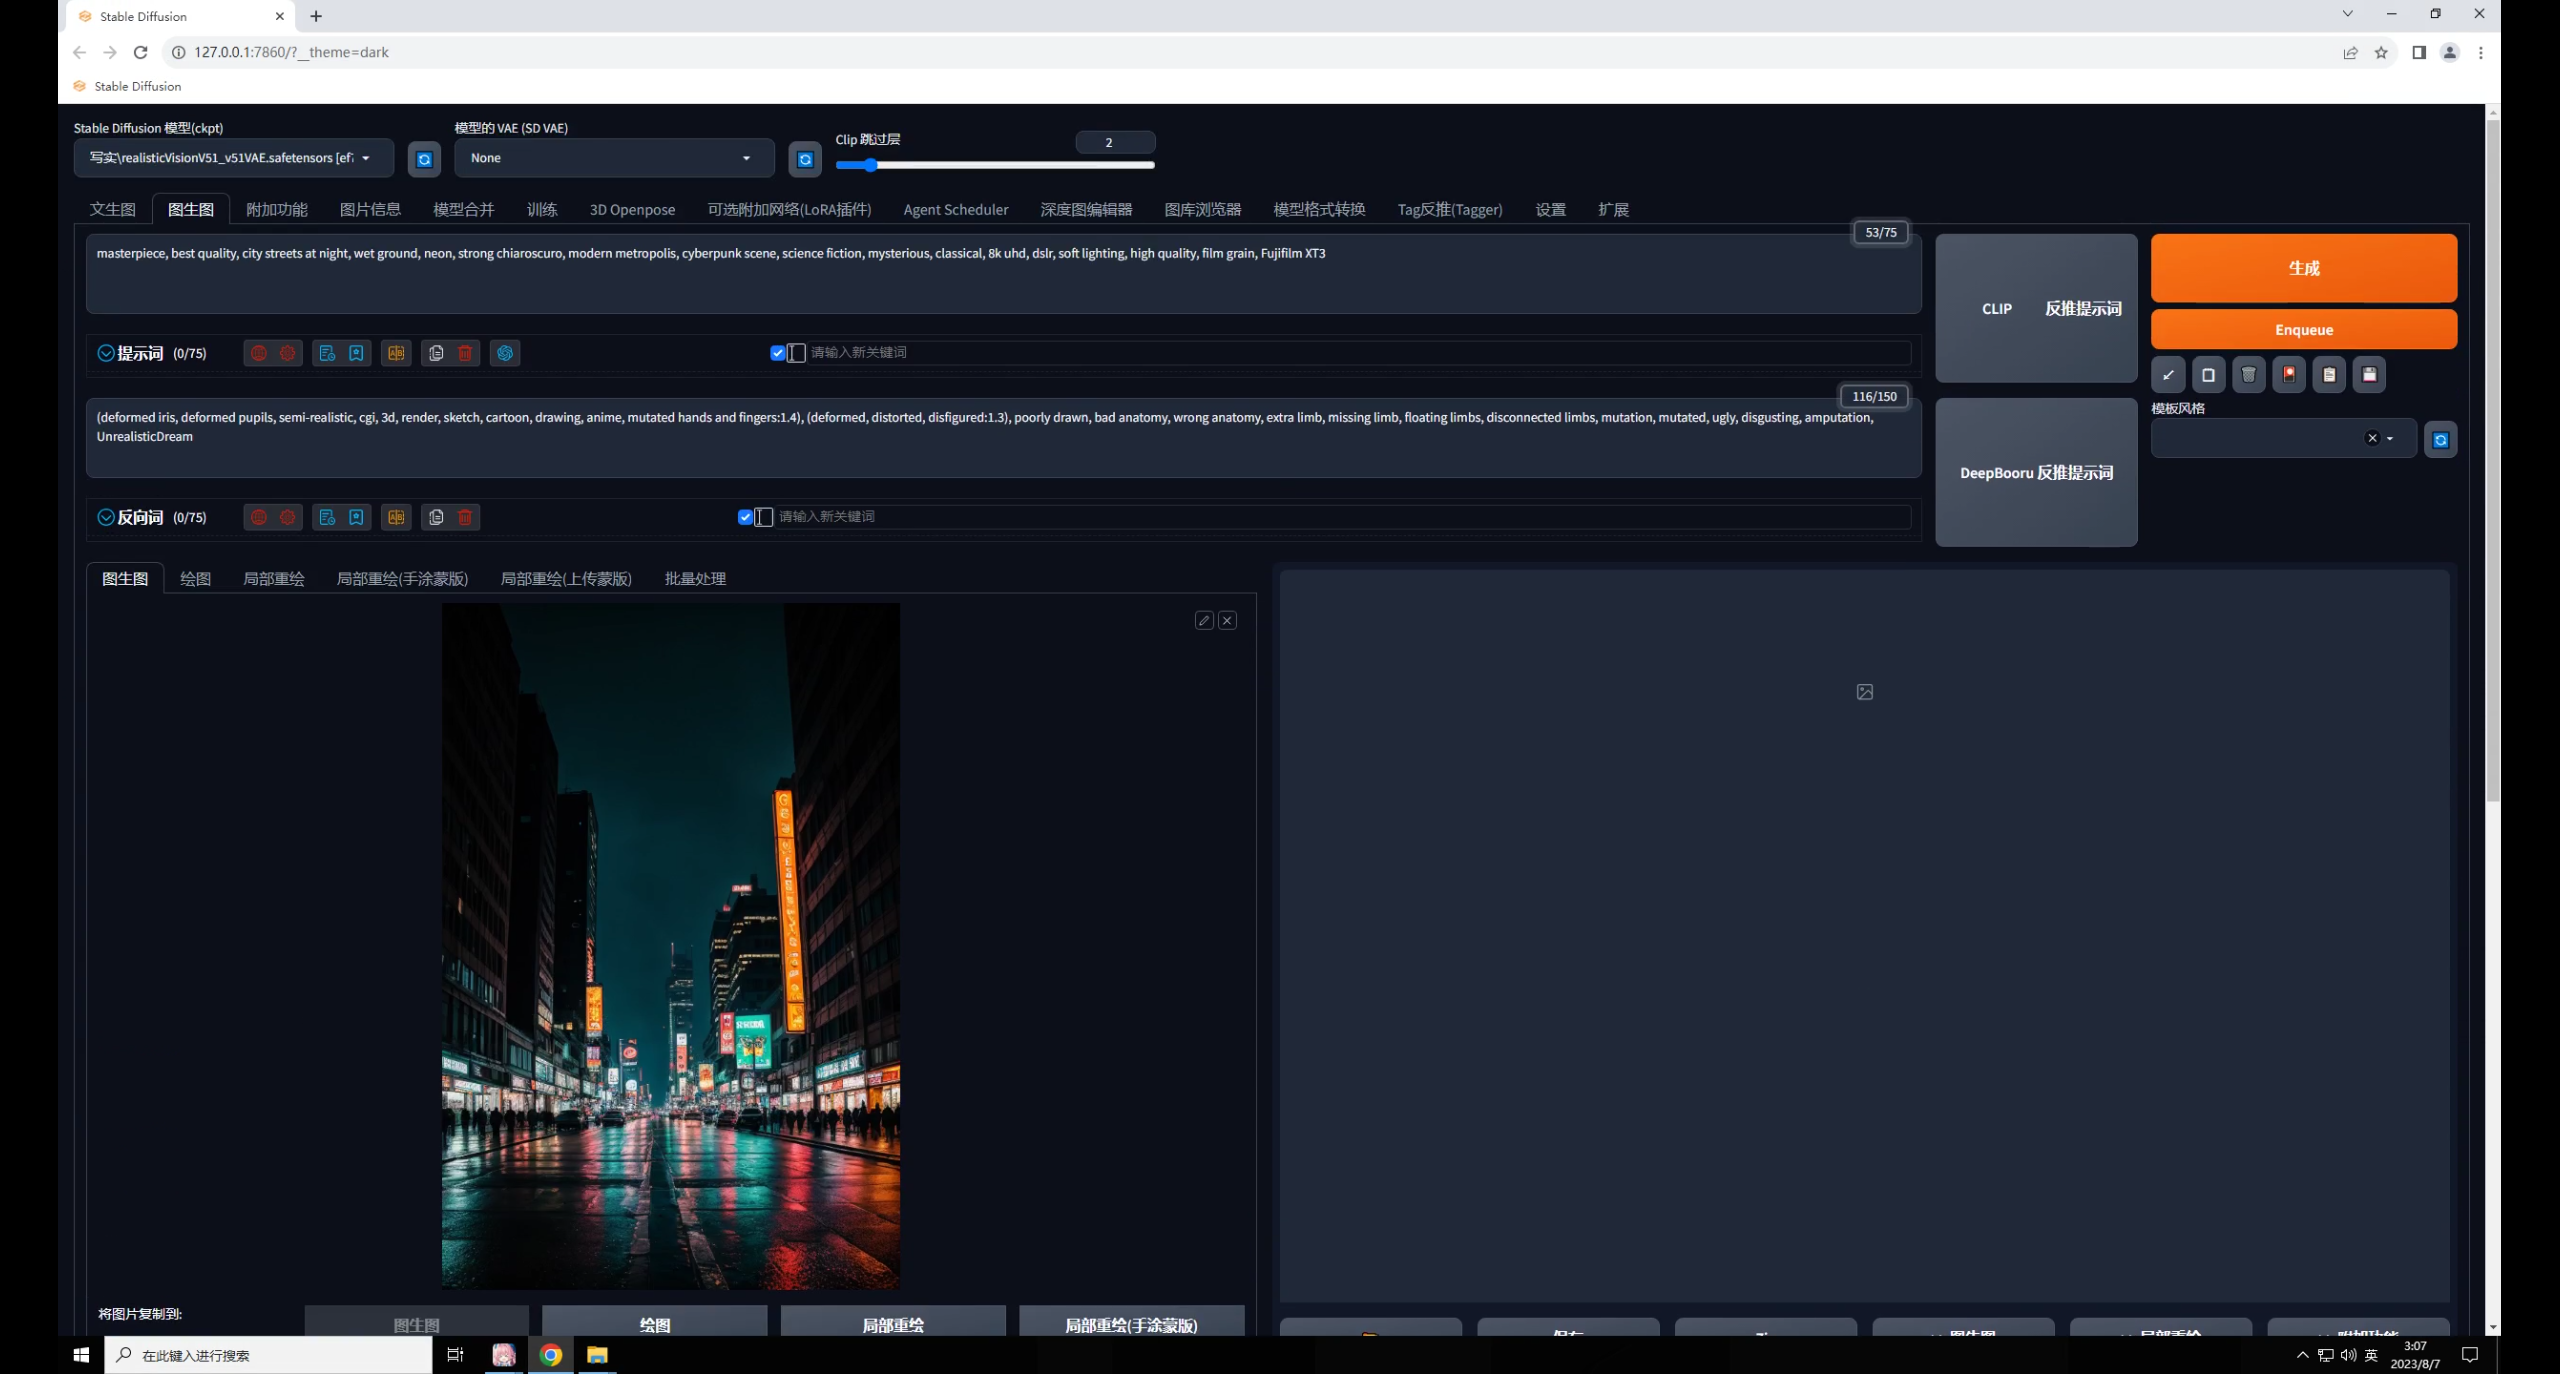Click the orange 生成 button
Viewport: 2560px width, 1374px height.
2303,268
